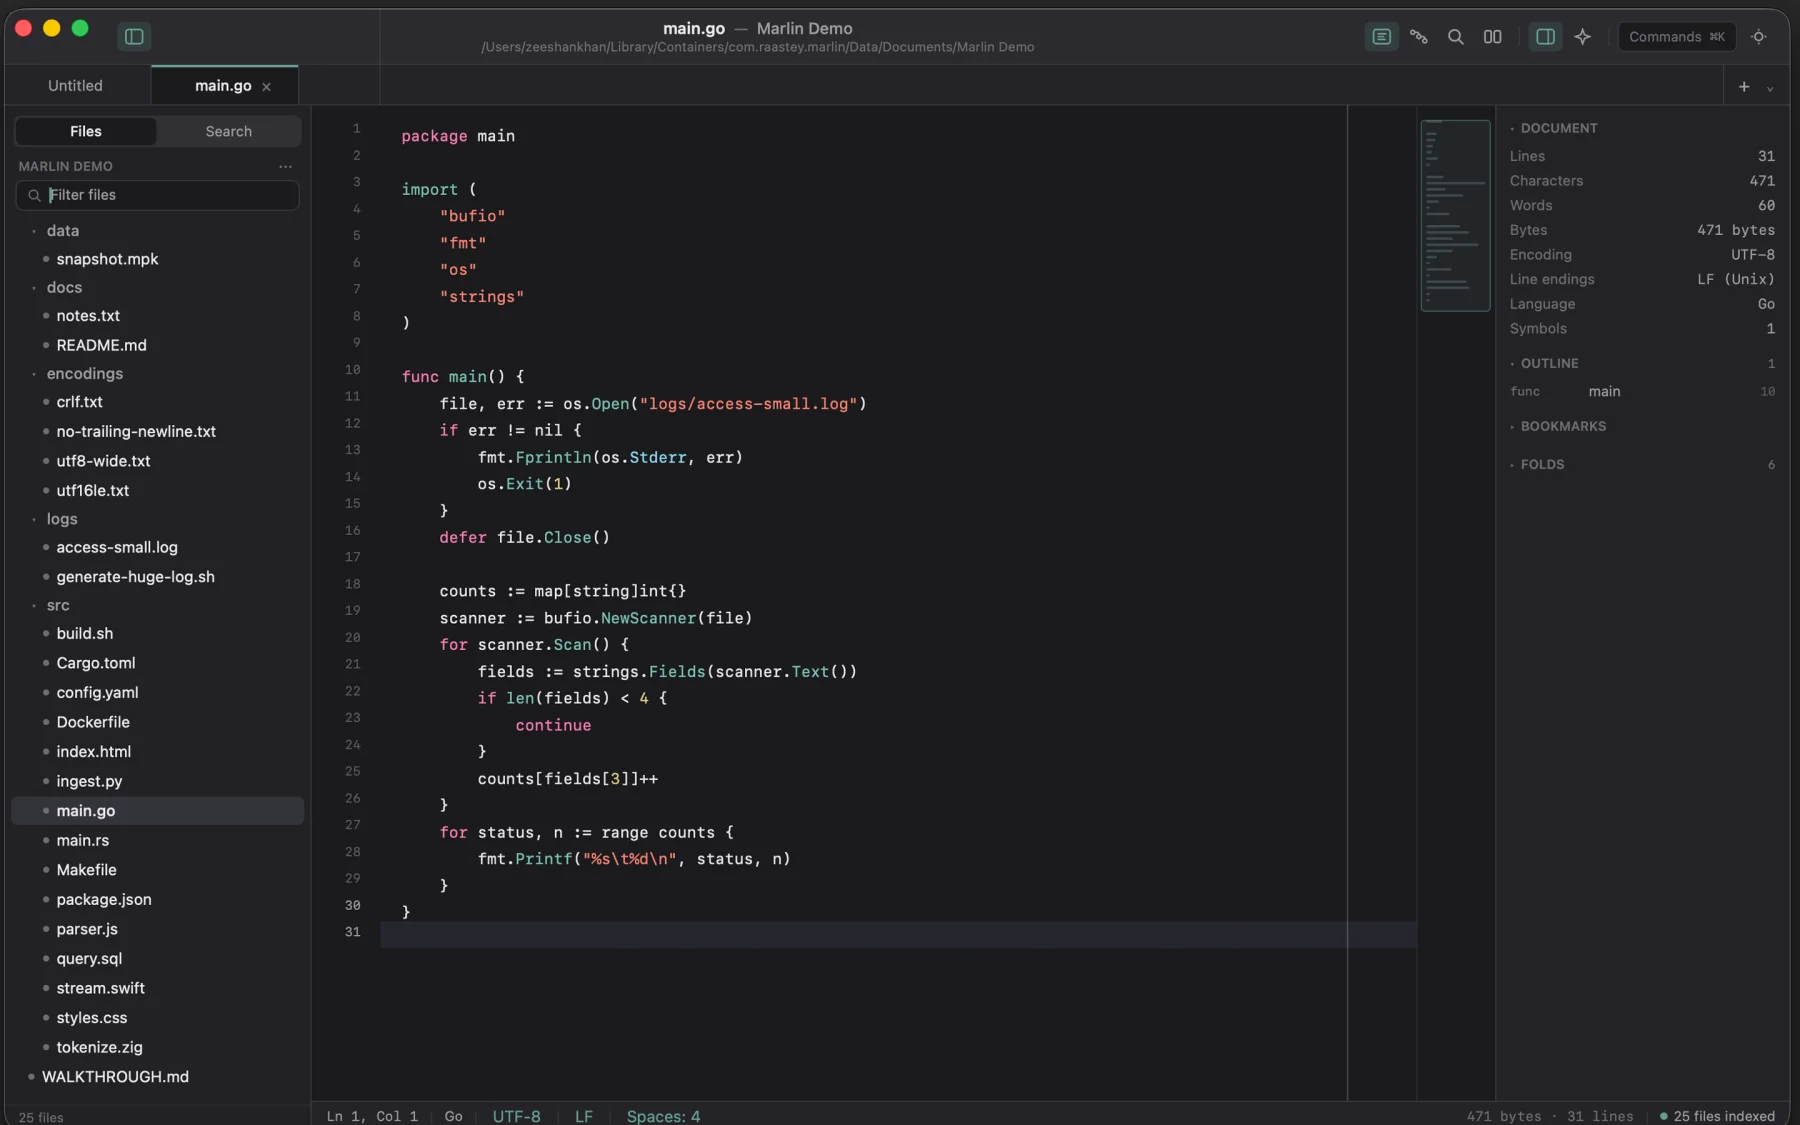Open Makefile in the file tree
This screenshot has height=1125, width=1800.
(x=86, y=870)
